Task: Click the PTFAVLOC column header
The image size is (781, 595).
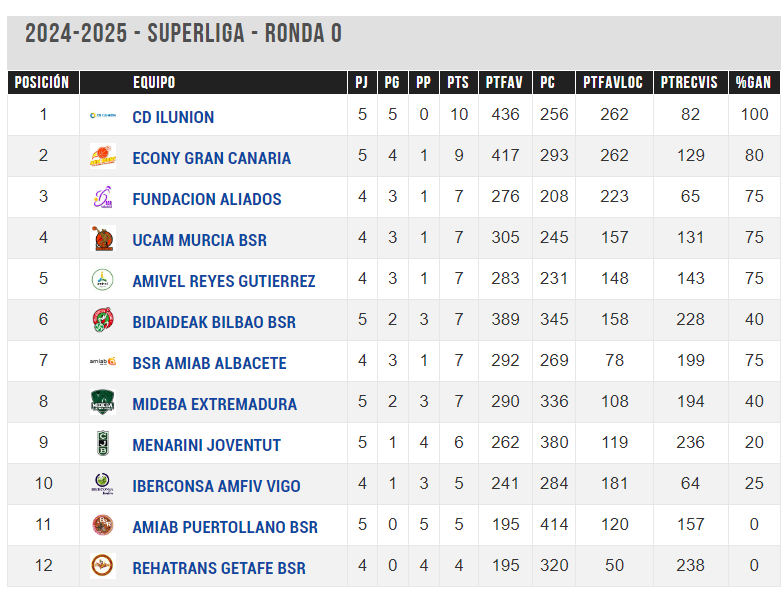Action: click(614, 82)
